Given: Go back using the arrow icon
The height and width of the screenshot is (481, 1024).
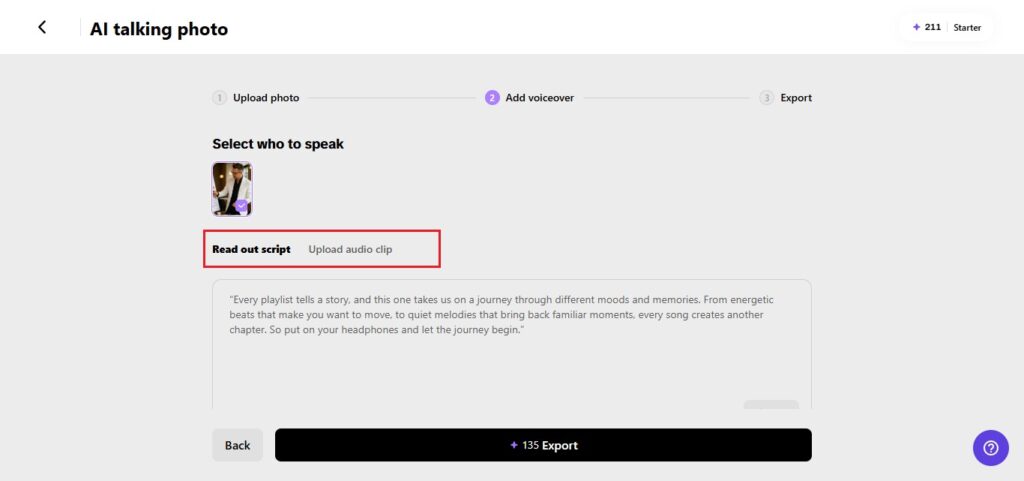Looking at the screenshot, I should 42,27.
